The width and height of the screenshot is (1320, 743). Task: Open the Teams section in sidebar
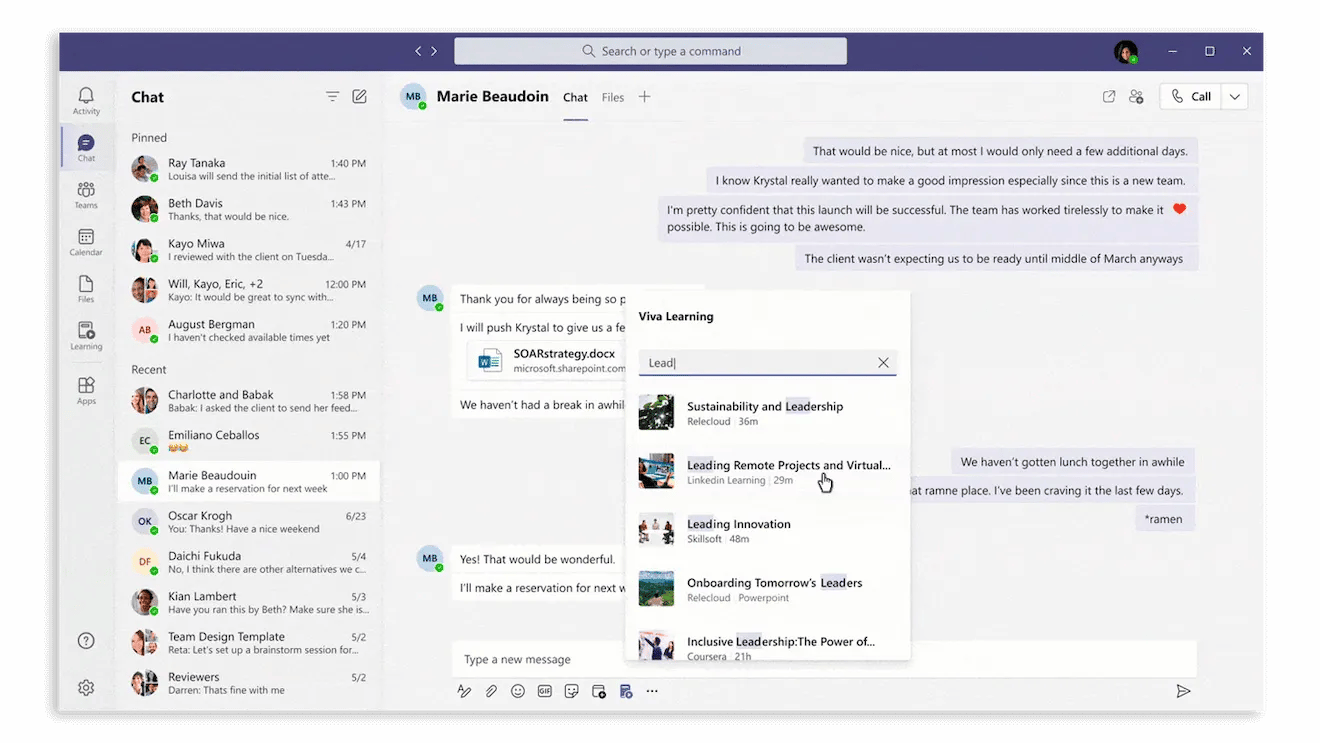pos(86,194)
